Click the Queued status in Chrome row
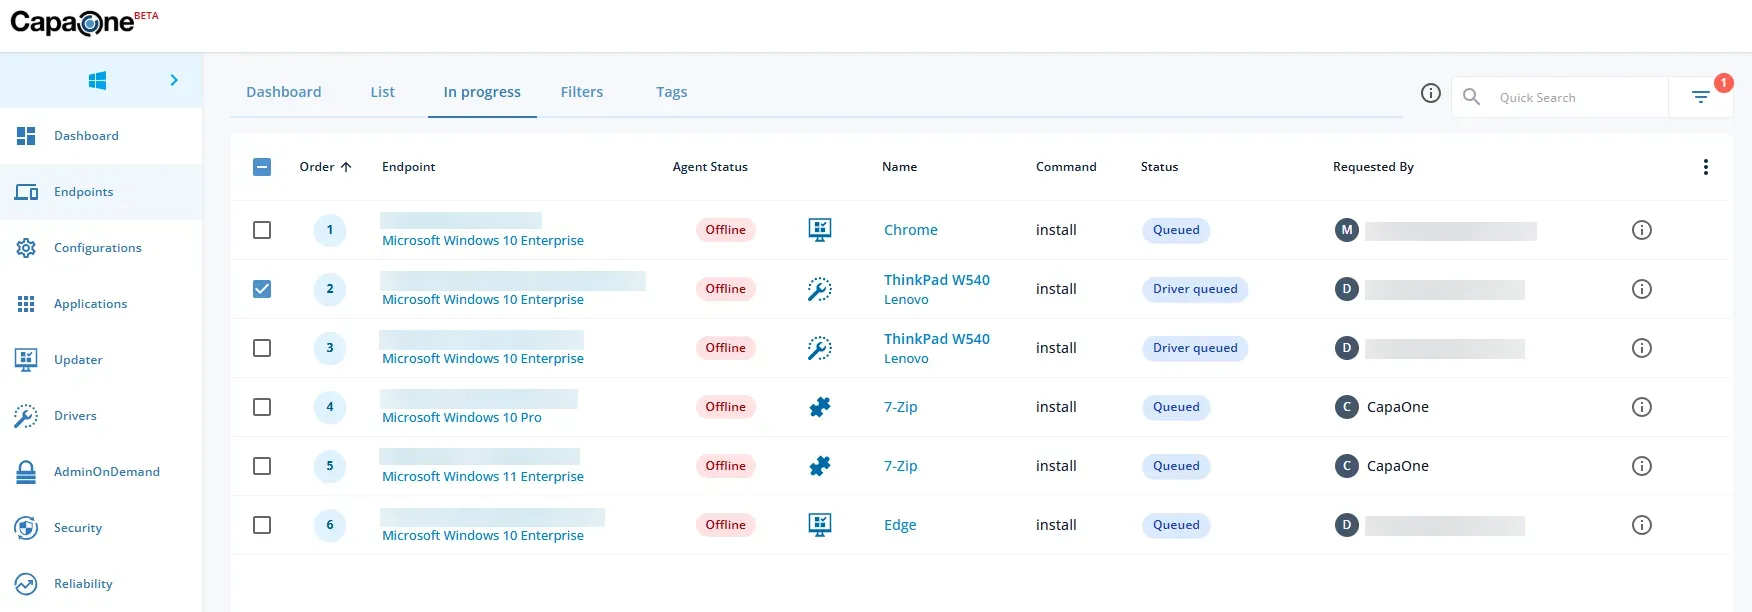 coord(1176,230)
